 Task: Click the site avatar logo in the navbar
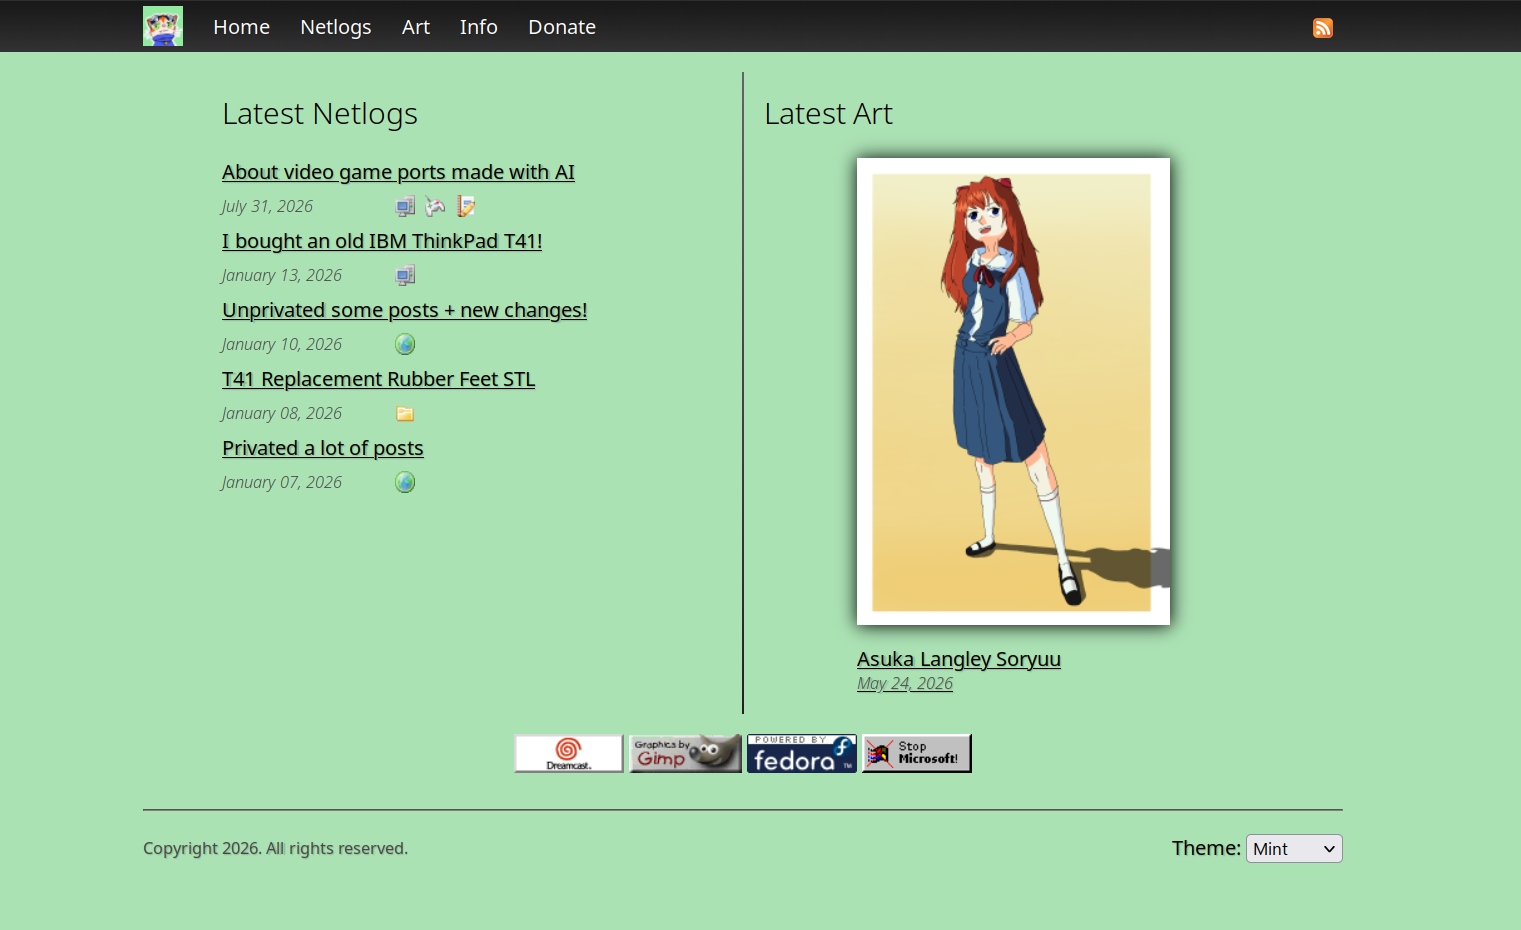[x=163, y=26]
